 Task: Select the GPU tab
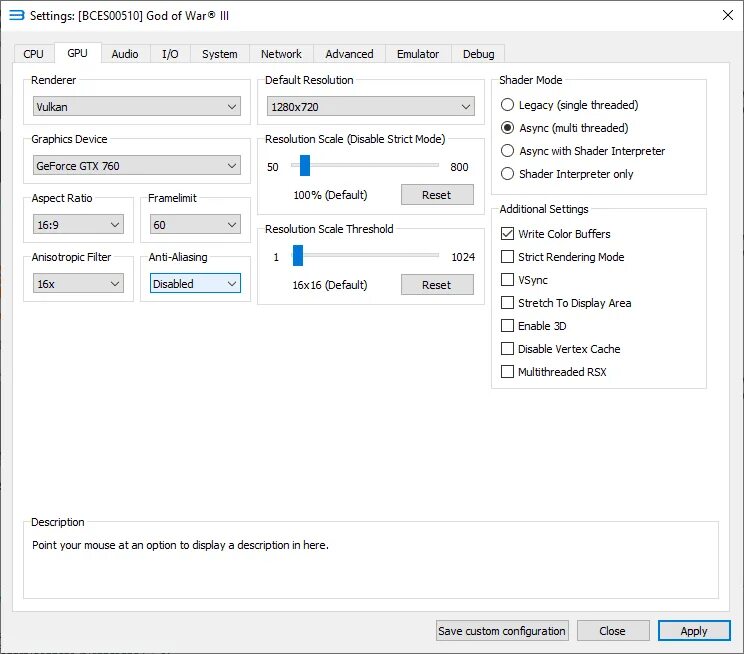(77, 53)
